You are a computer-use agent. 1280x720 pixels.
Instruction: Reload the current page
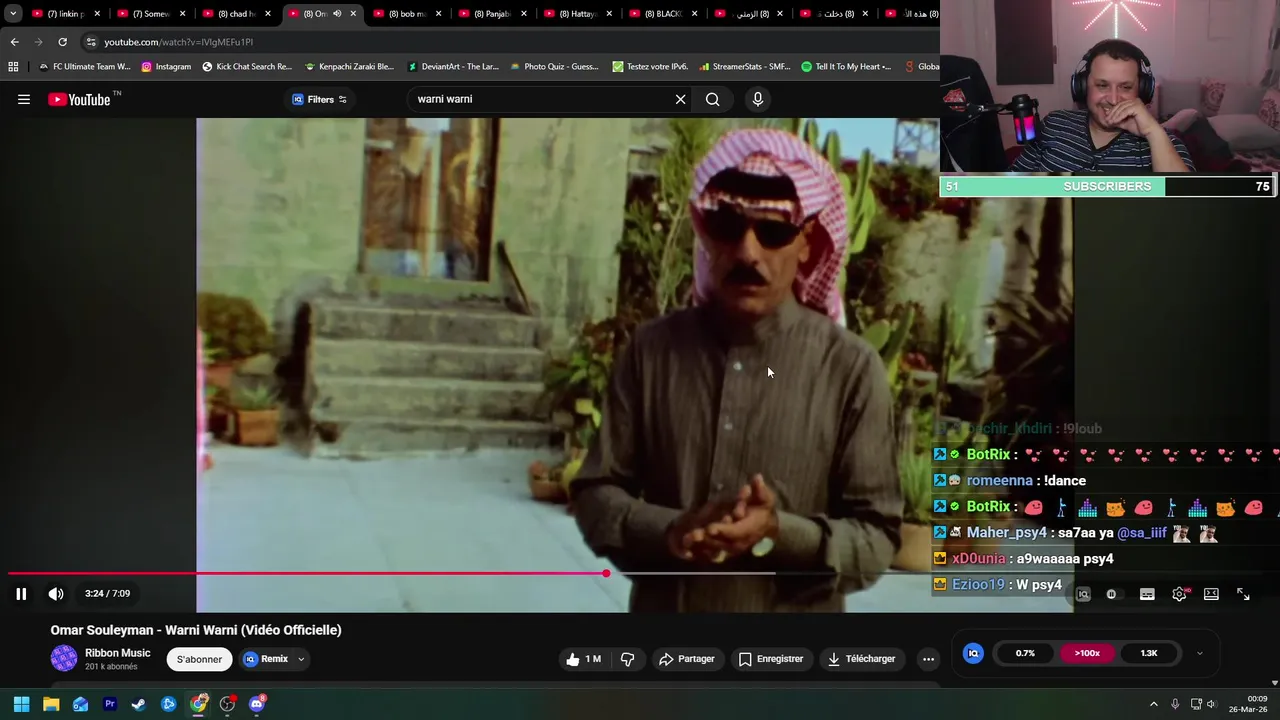point(62,42)
